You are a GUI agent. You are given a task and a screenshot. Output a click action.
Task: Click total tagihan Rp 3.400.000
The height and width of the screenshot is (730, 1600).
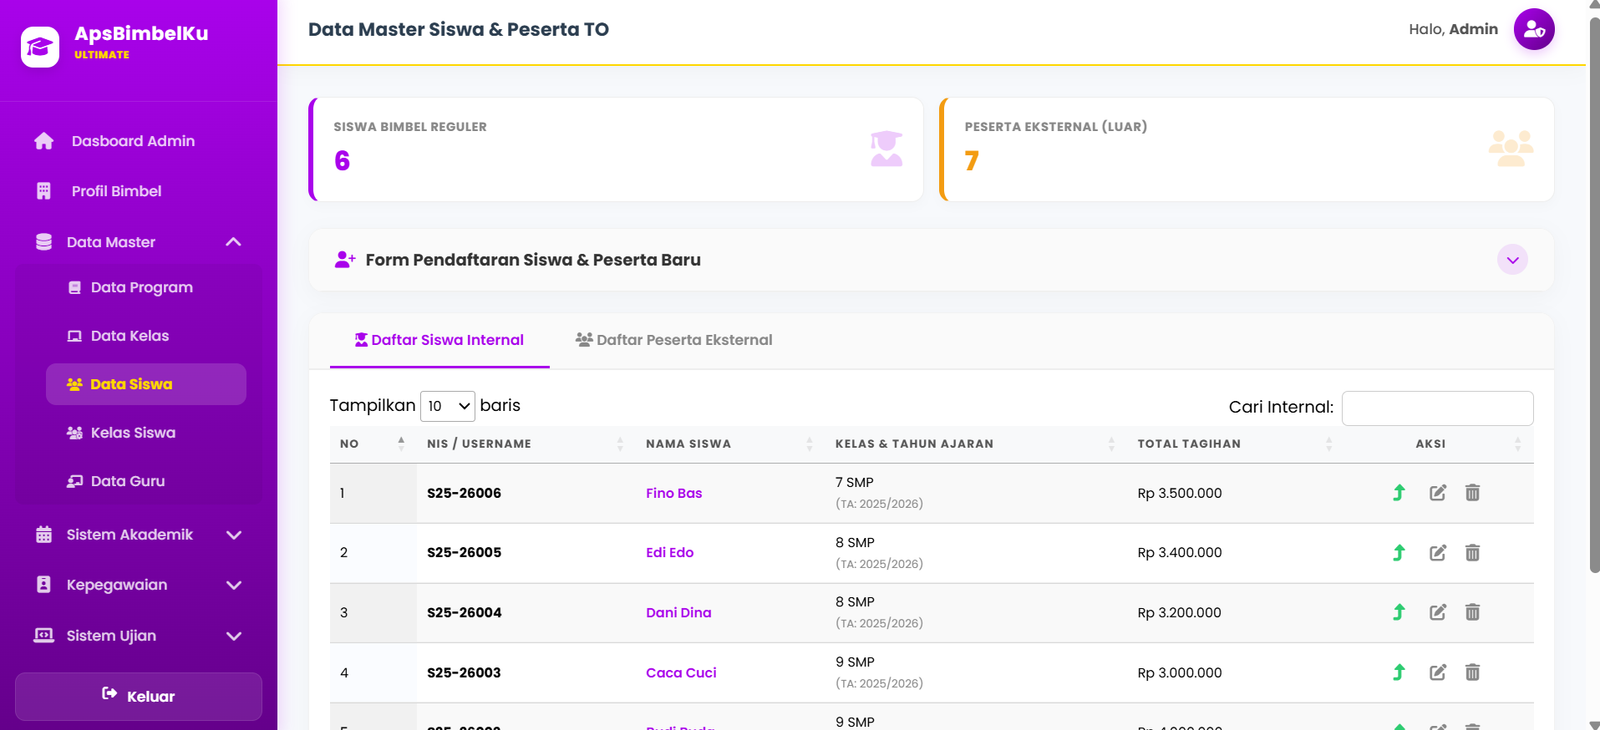[1180, 552]
